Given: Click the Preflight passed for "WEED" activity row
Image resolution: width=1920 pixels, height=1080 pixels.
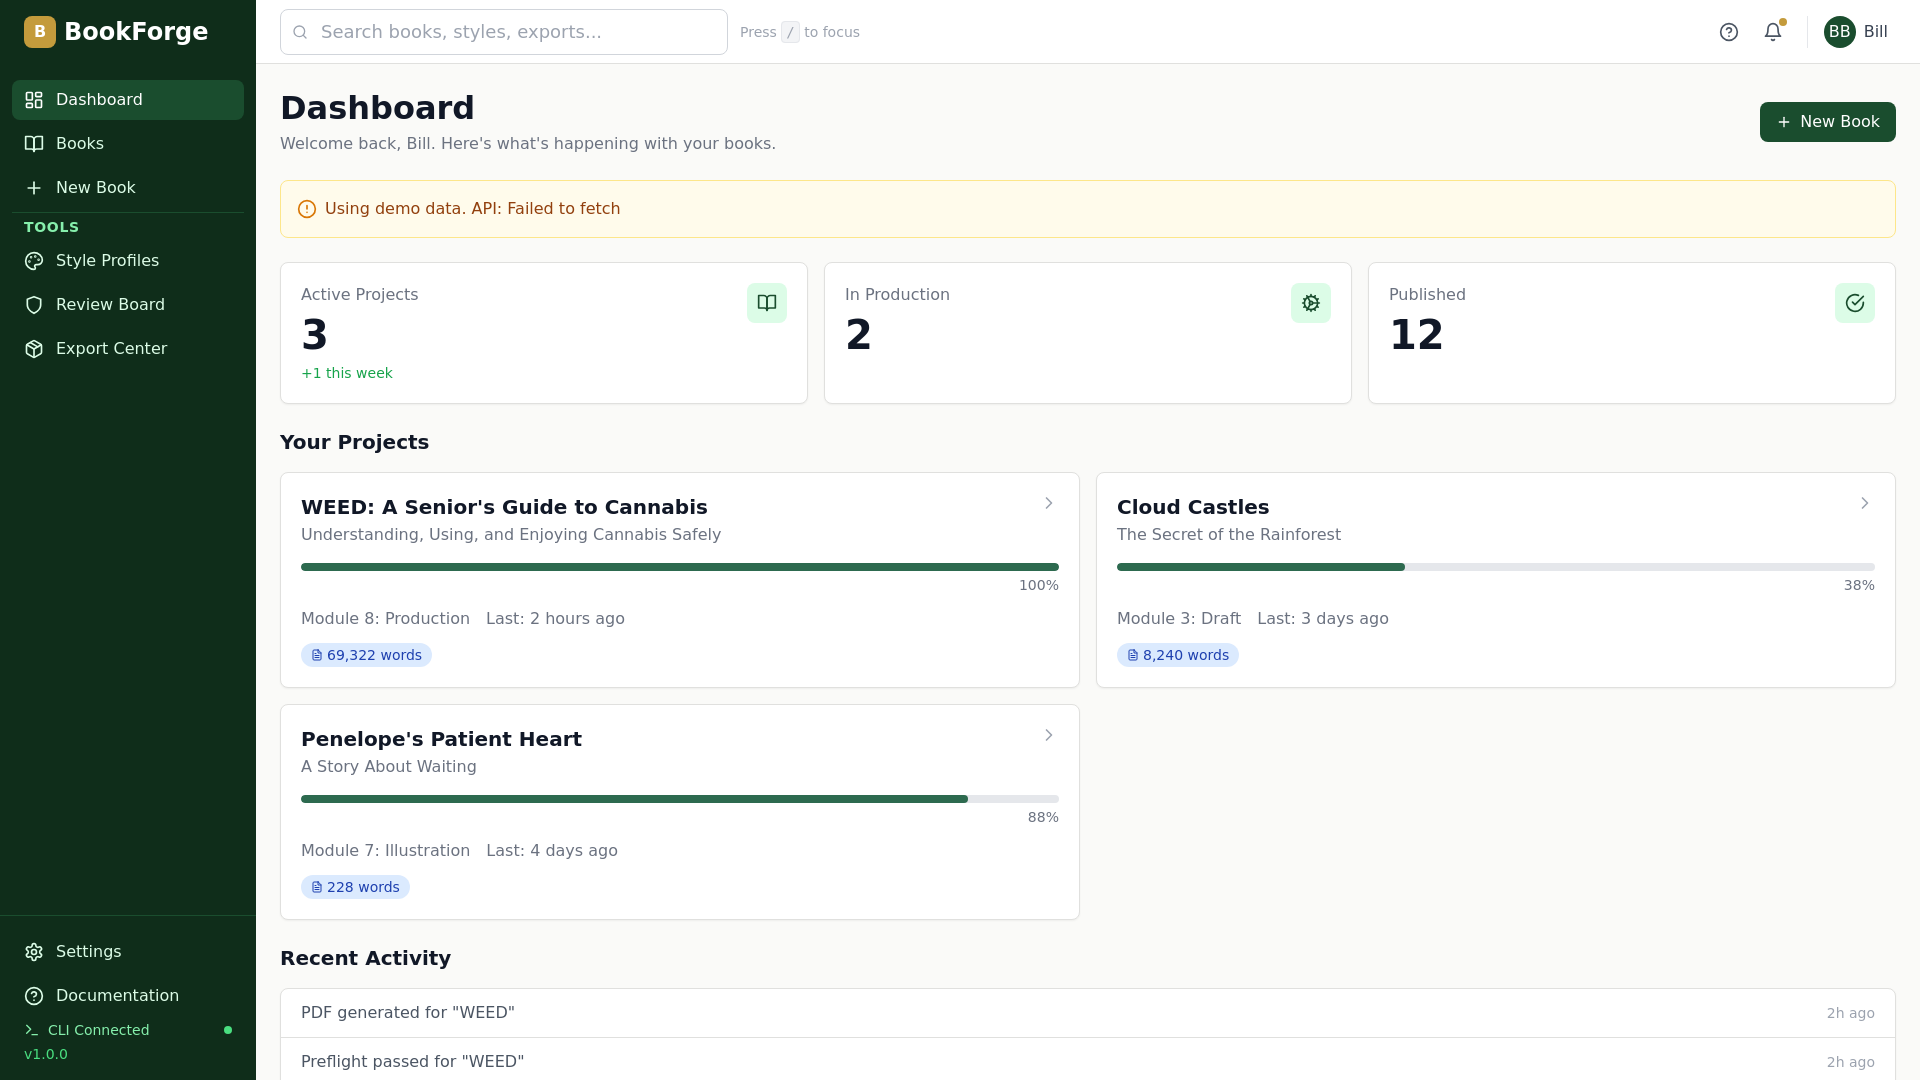Looking at the screenshot, I should point(1088,1061).
